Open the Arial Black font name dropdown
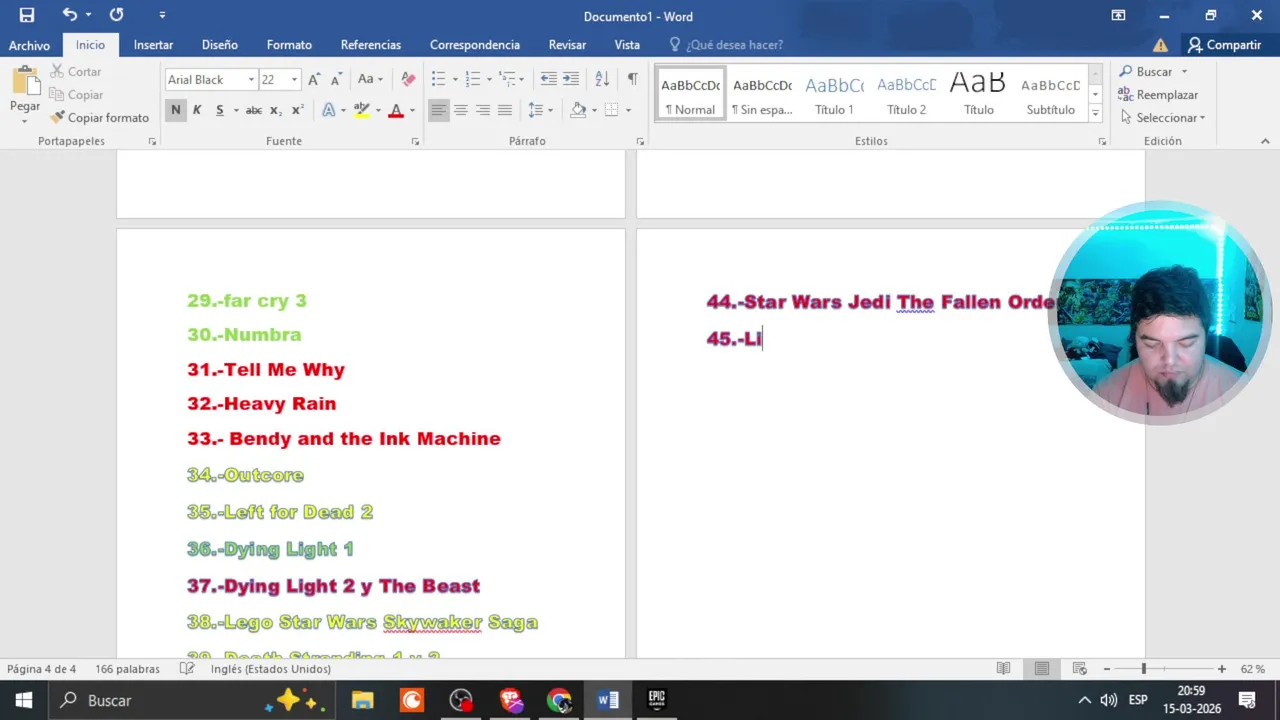 [251, 80]
